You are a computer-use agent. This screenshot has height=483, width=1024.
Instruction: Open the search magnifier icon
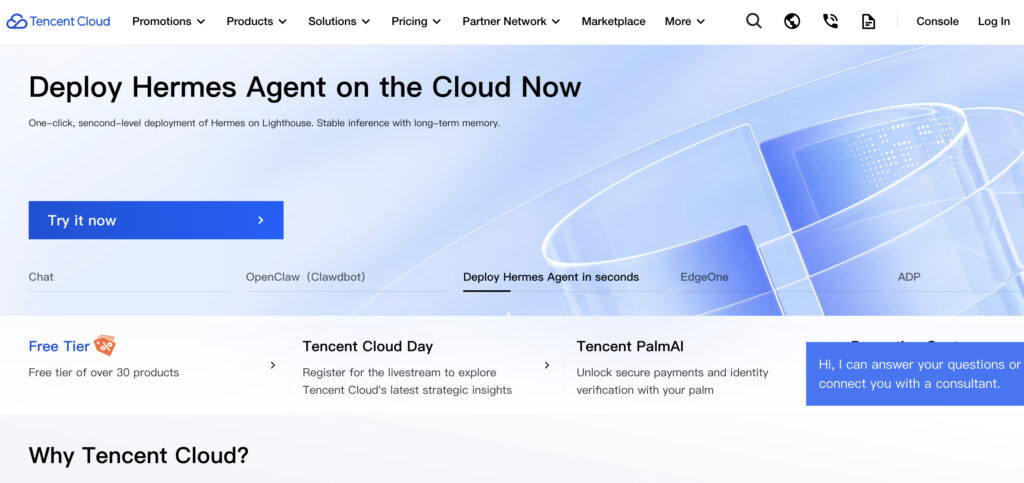point(754,22)
